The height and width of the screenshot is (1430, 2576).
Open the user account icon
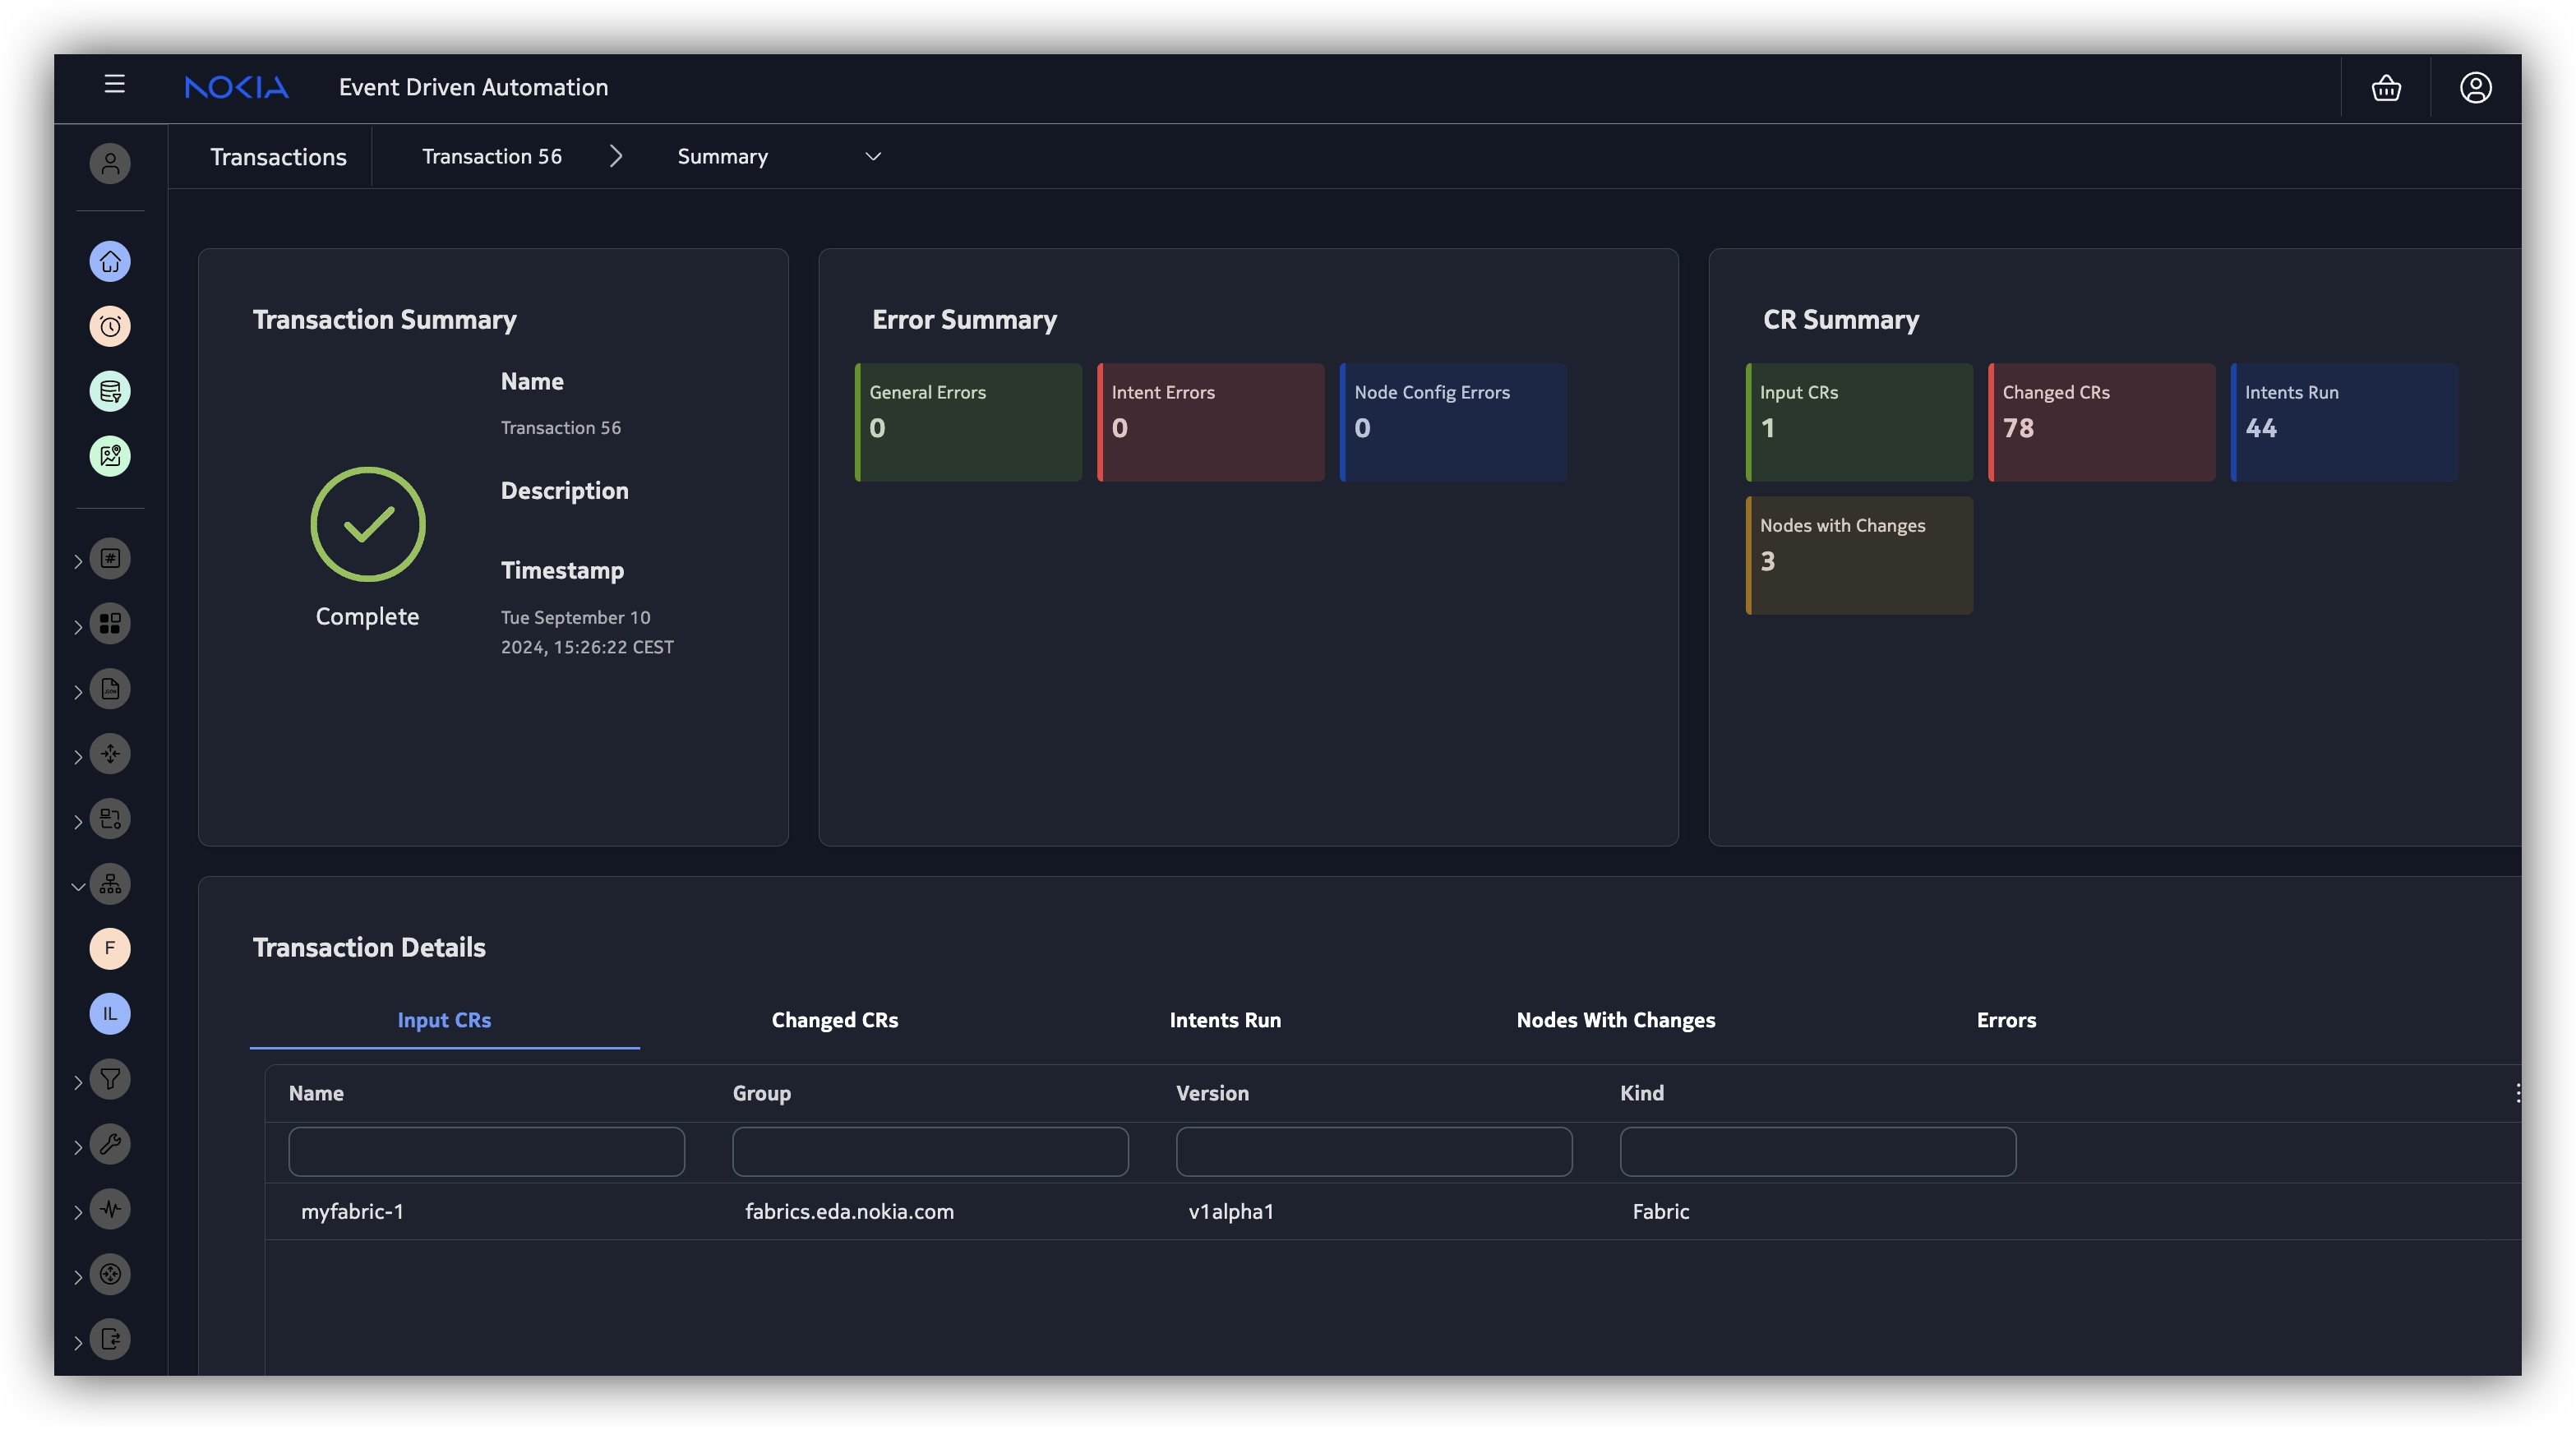point(2475,88)
